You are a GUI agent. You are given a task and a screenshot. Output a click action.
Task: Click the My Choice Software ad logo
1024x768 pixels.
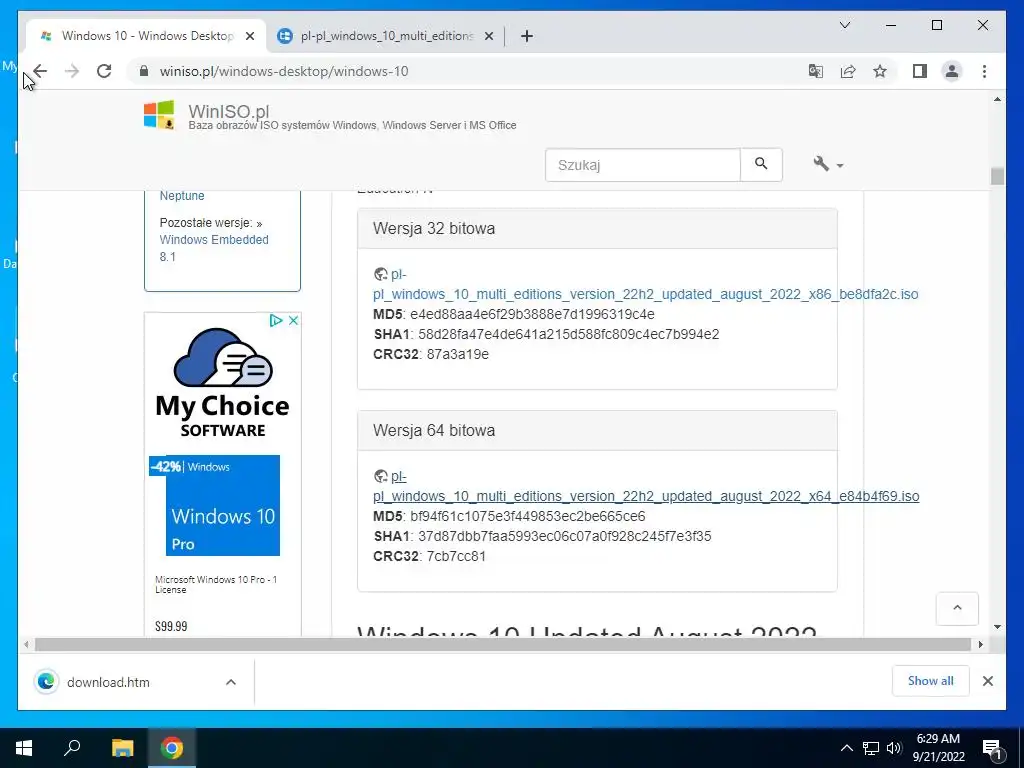point(223,383)
